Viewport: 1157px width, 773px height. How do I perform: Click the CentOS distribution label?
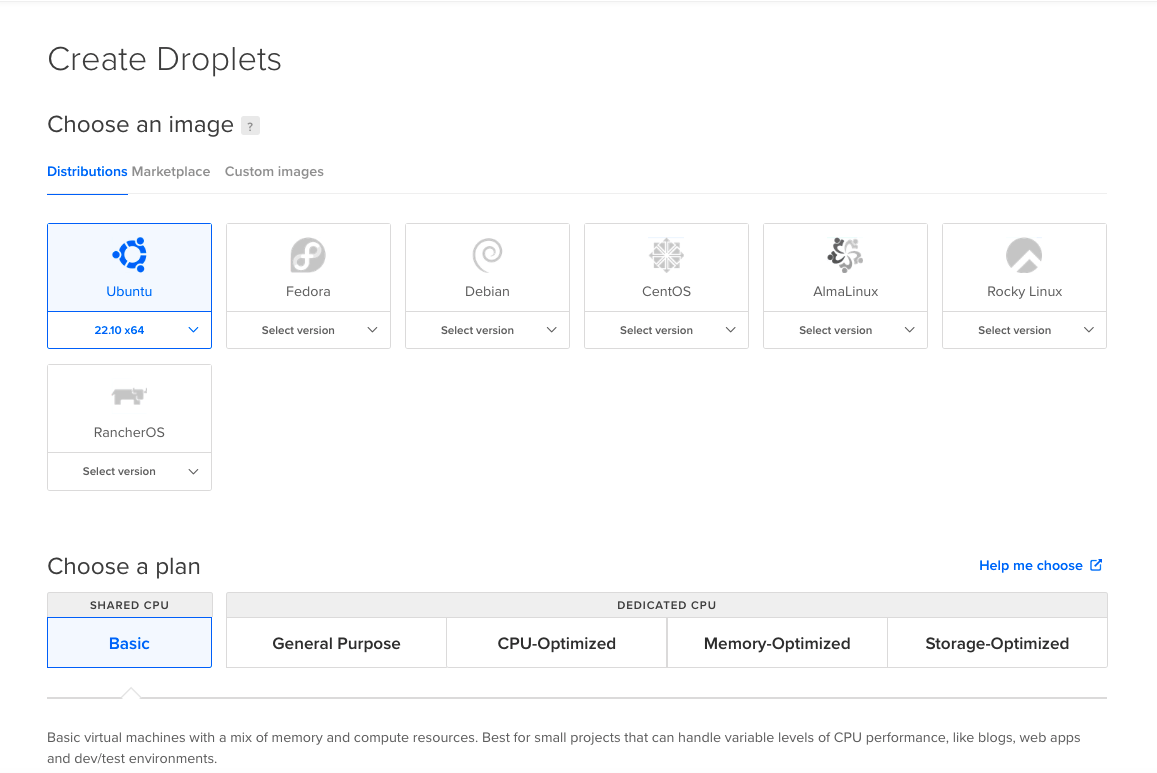pos(666,291)
